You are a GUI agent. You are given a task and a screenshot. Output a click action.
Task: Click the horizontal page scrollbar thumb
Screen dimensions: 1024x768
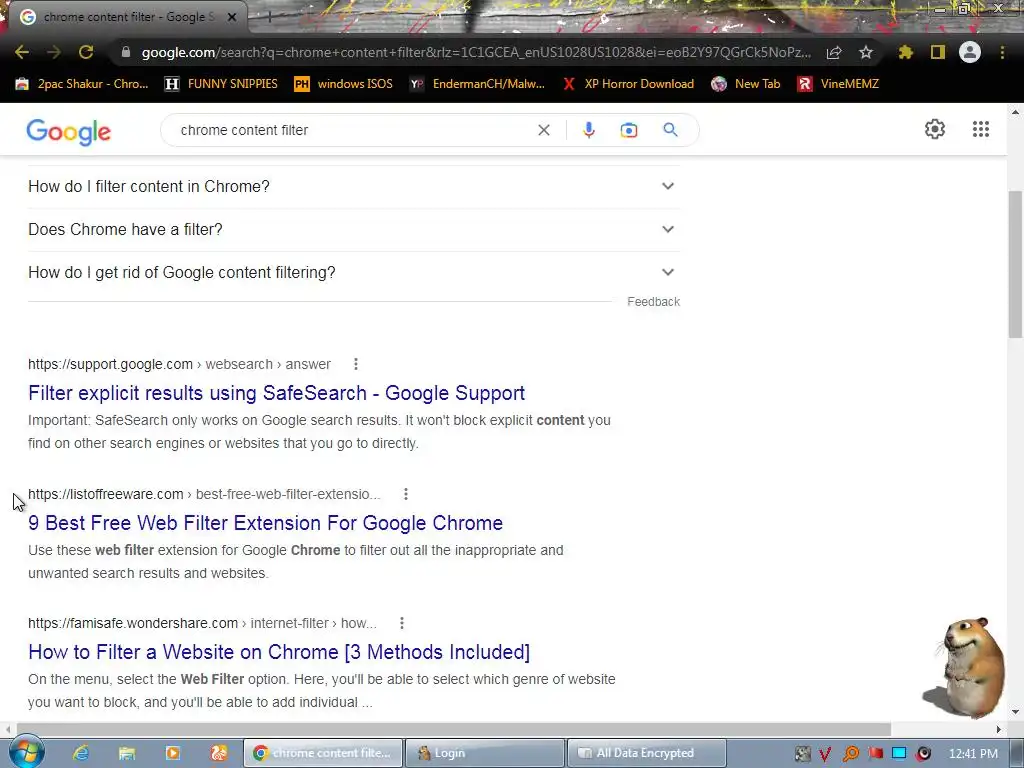pos(453,729)
